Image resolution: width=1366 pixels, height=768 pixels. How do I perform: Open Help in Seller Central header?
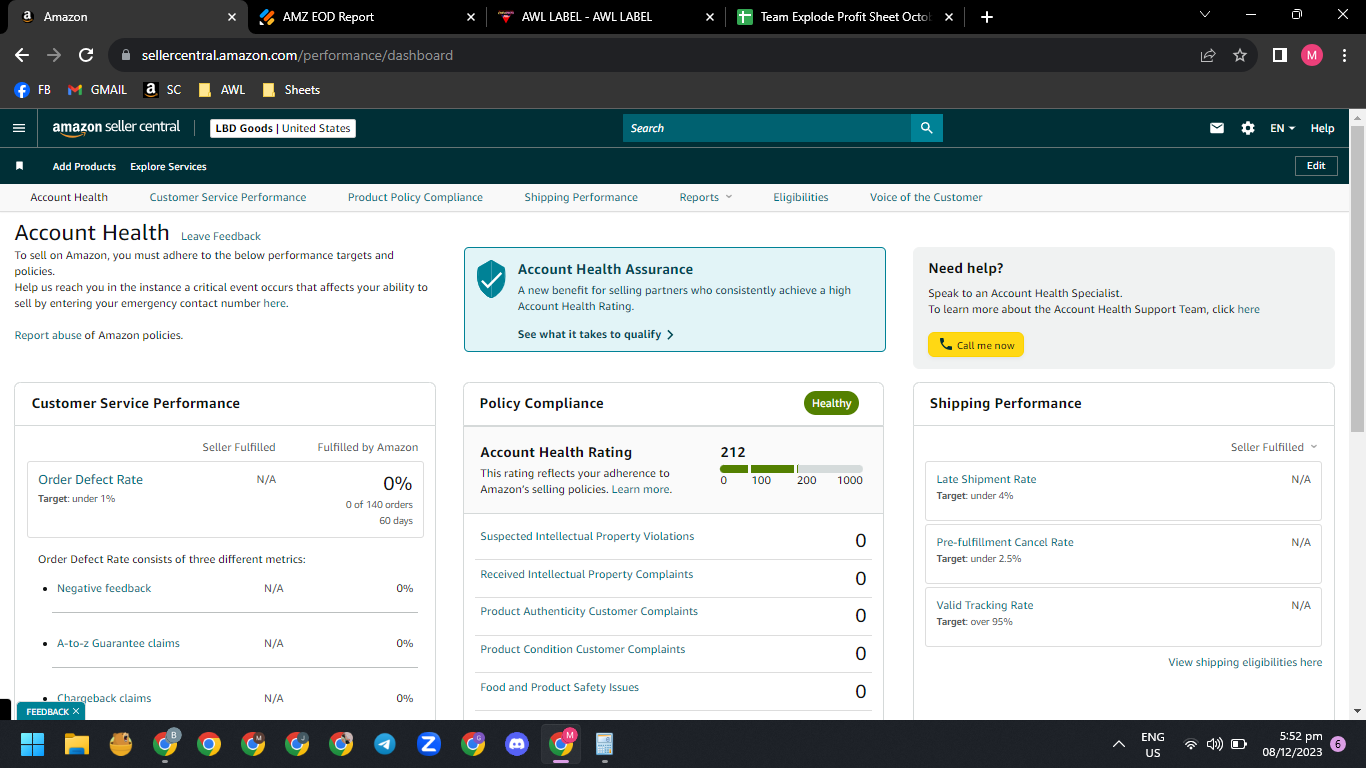(x=1322, y=128)
